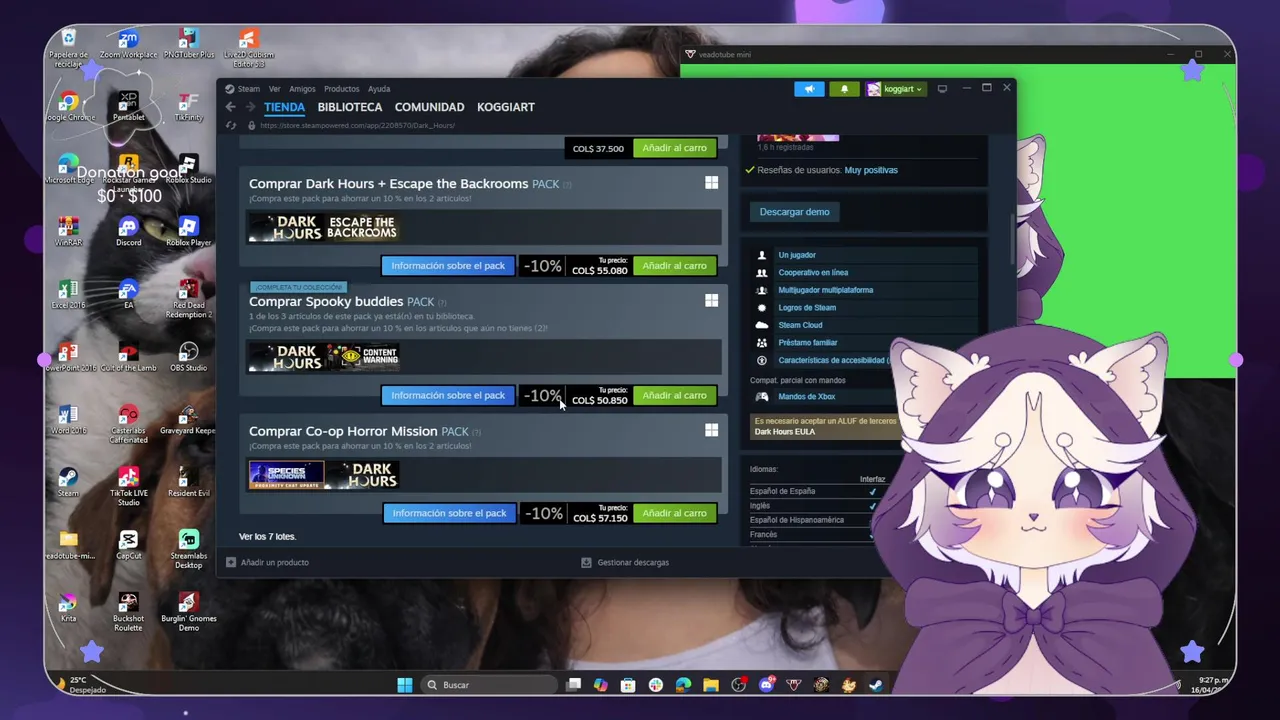Open pack info for Escape the Backrooms bundle
Image resolution: width=1280 pixels, height=720 pixels.
pyautogui.click(x=448, y=266)
